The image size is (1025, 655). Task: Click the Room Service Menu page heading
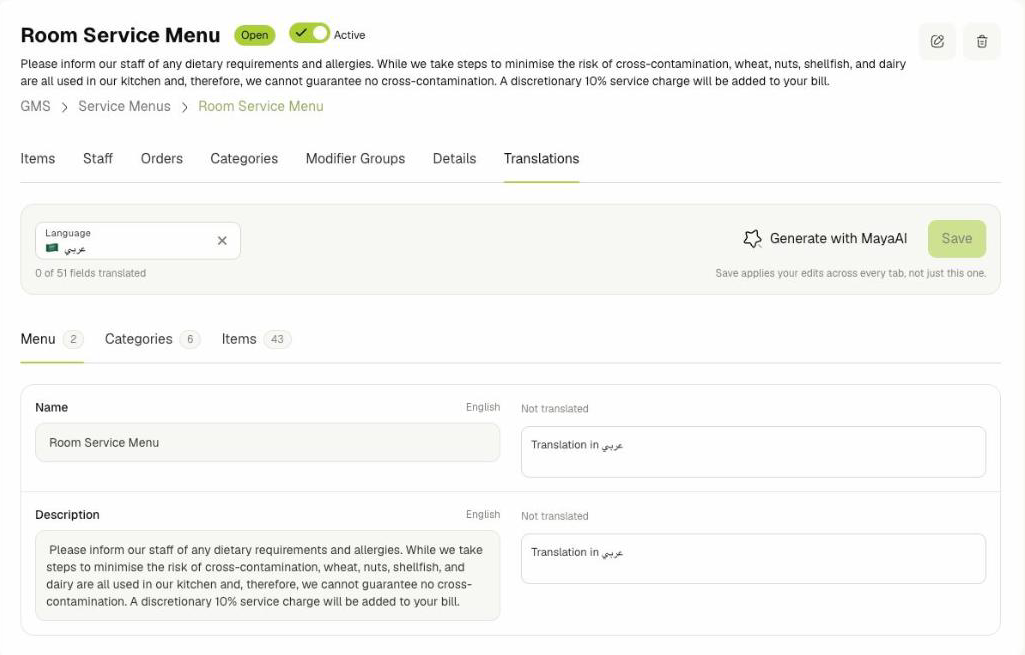tap(120, 35)
